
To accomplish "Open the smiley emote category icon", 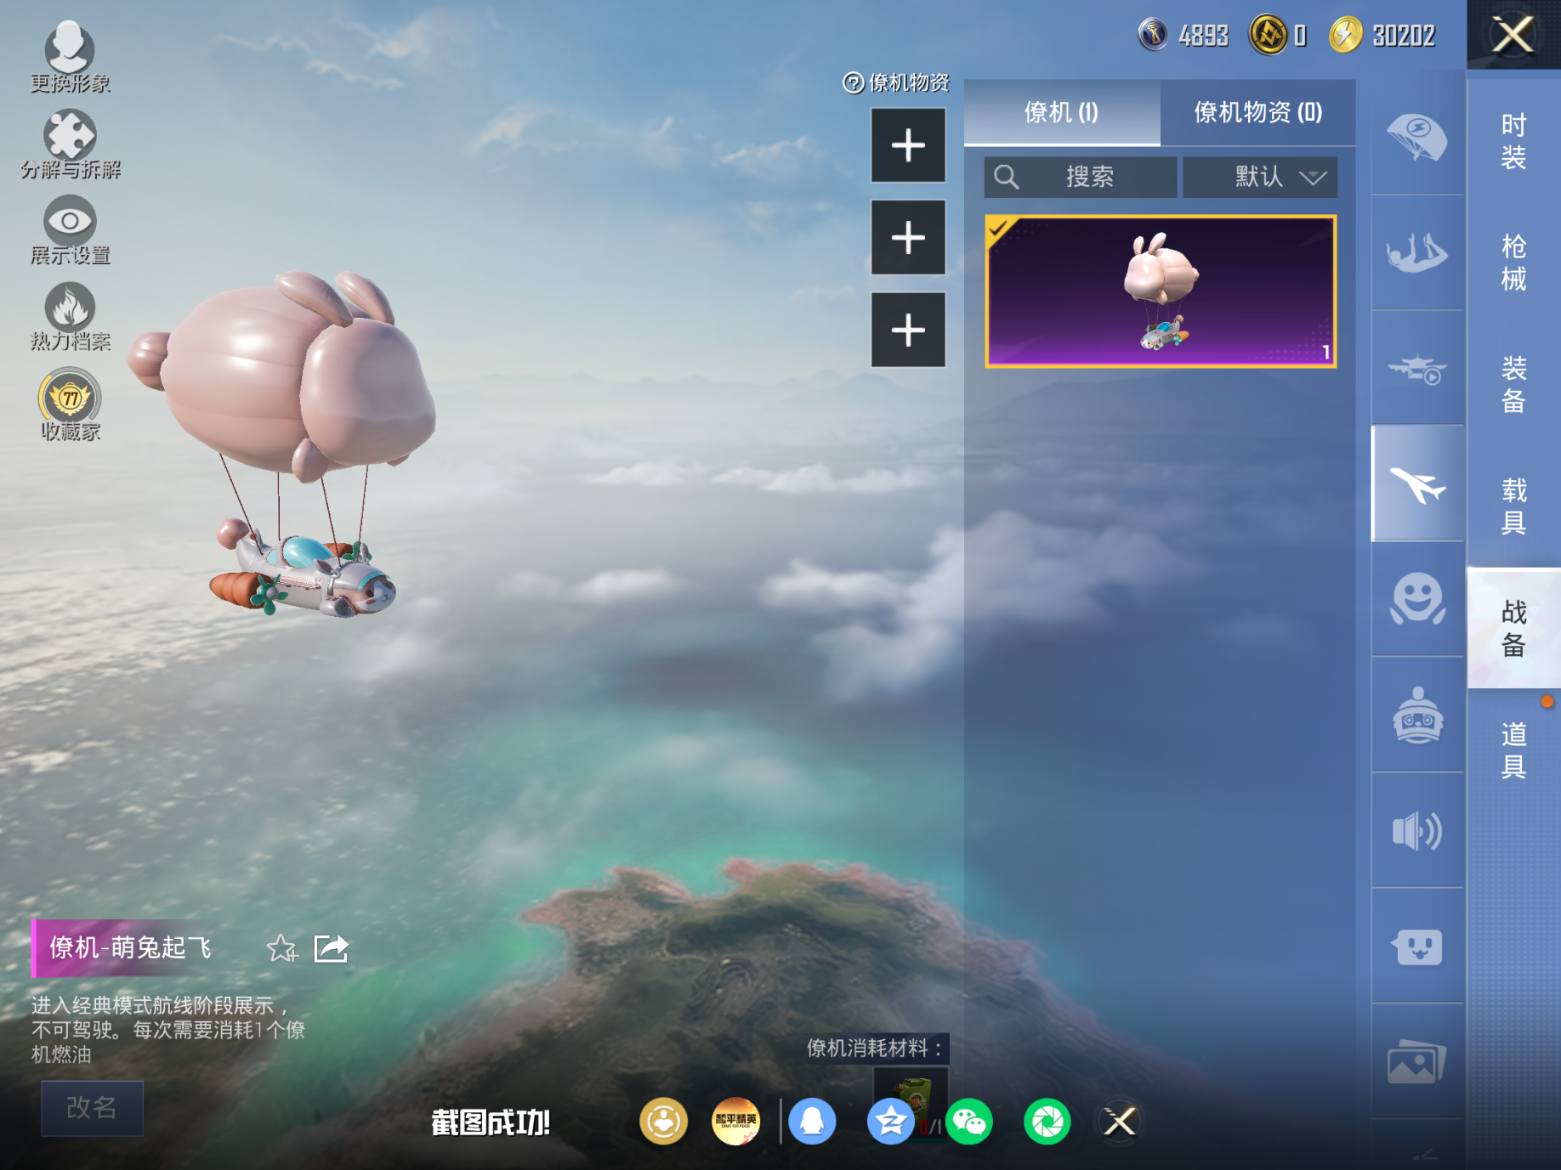I will click(x=1417, y=599).
